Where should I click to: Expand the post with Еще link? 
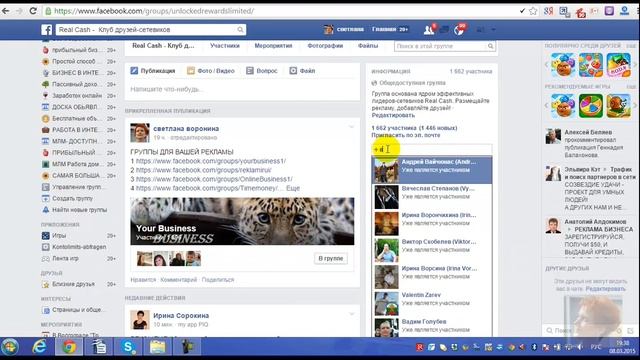point(293,188)
